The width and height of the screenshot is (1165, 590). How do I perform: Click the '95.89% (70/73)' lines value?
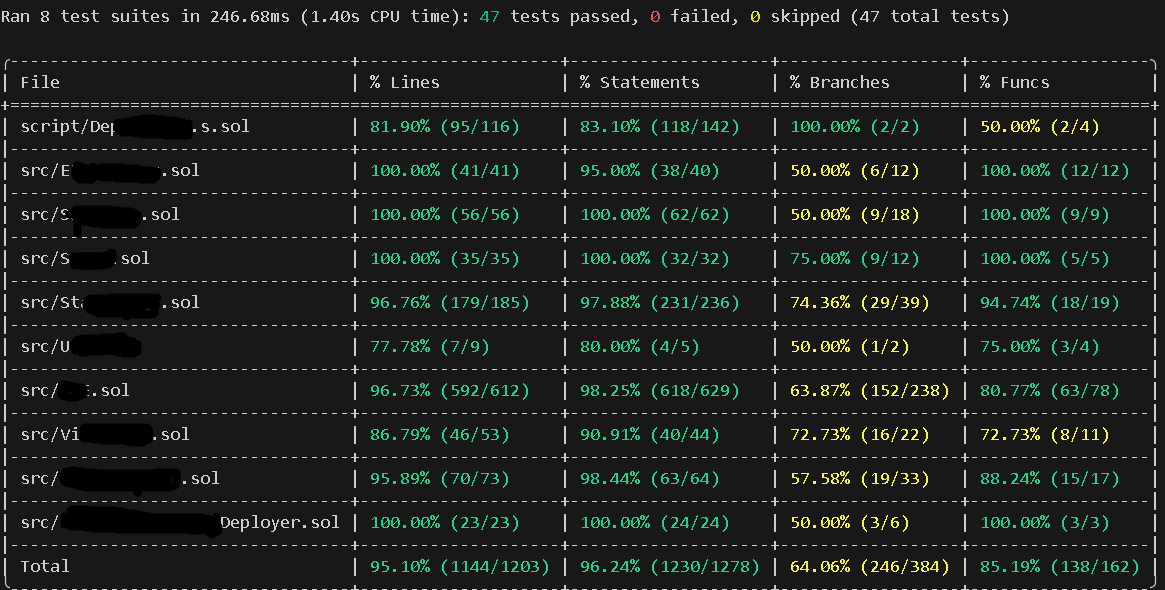[x=440, y=479]
